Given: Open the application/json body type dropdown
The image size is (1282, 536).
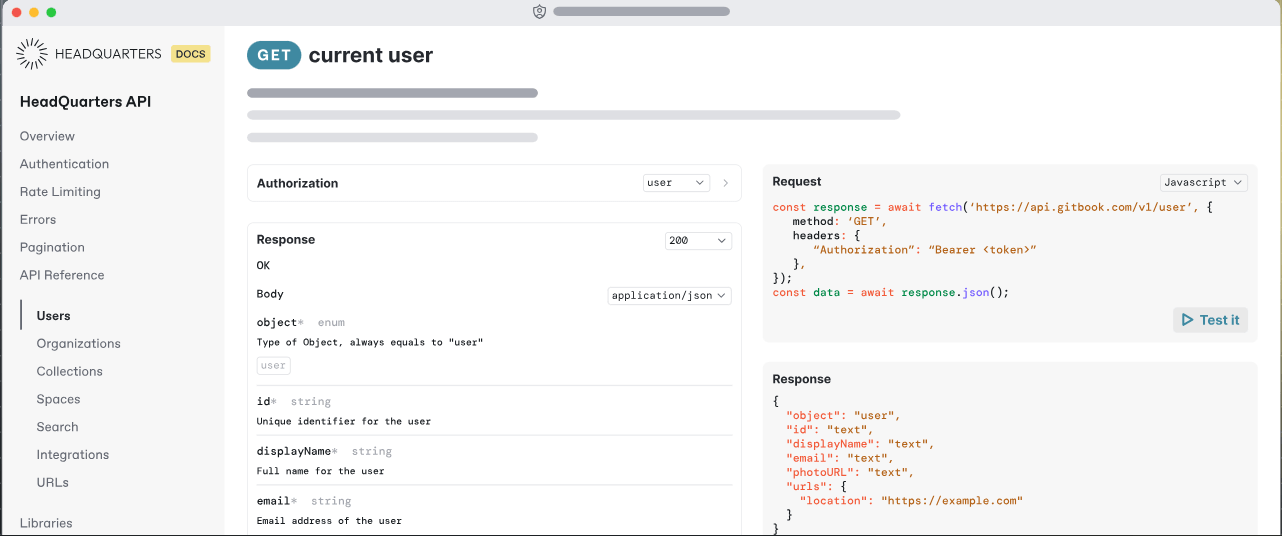Looking at the screenshot, I should [669, 296].
